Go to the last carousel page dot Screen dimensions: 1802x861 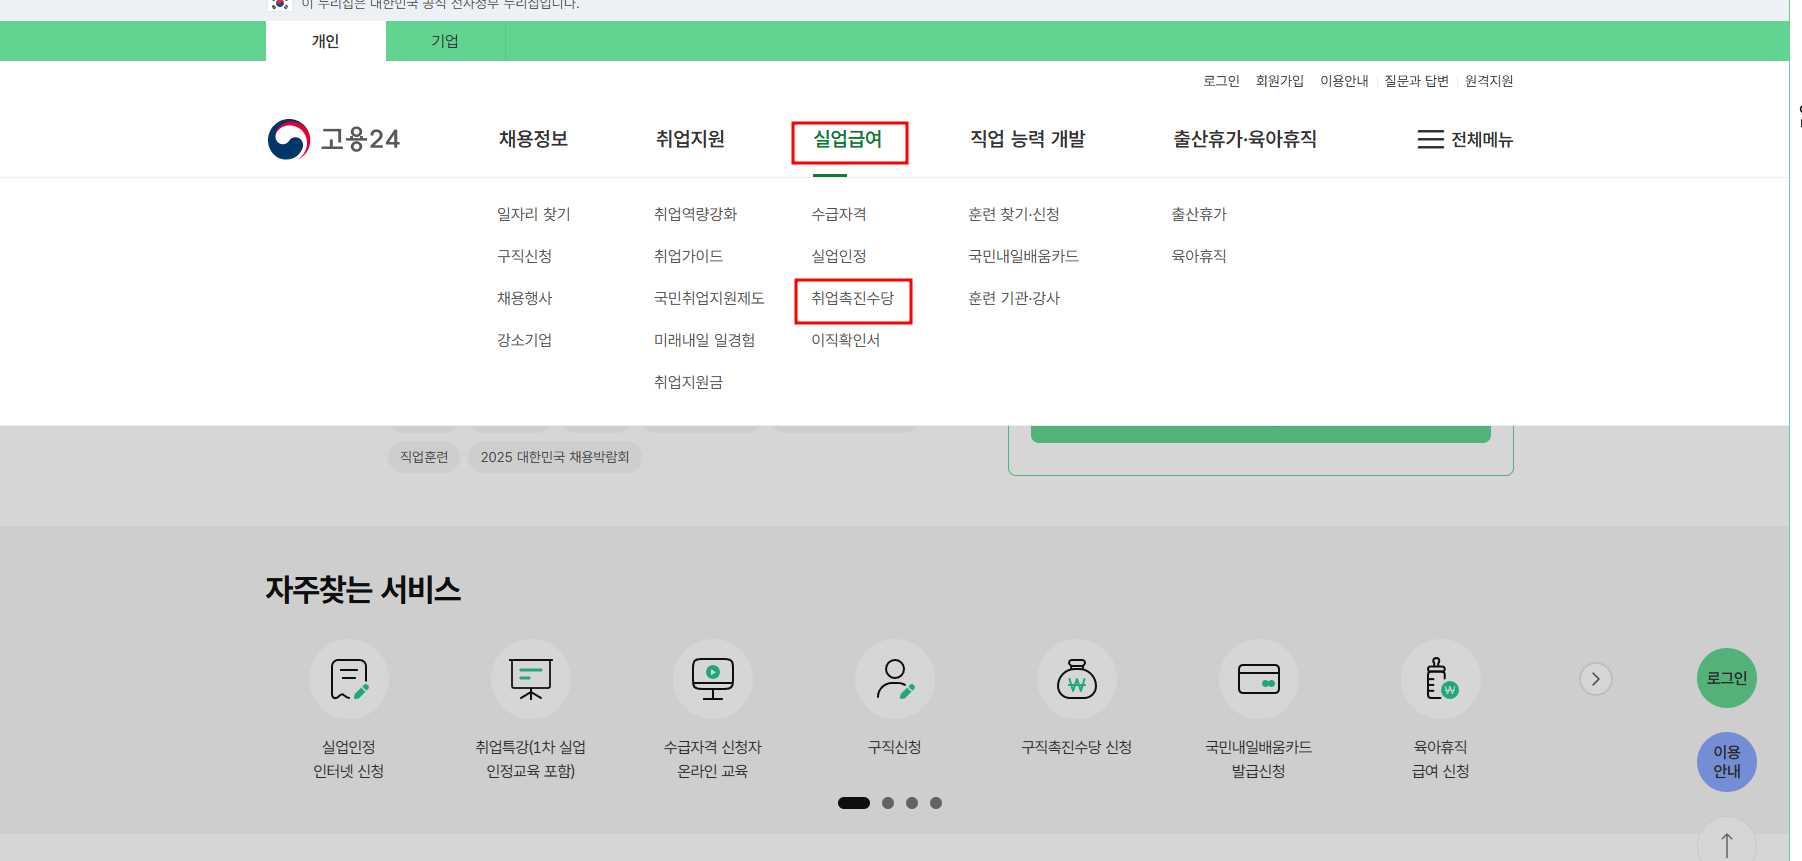point(936,803)
